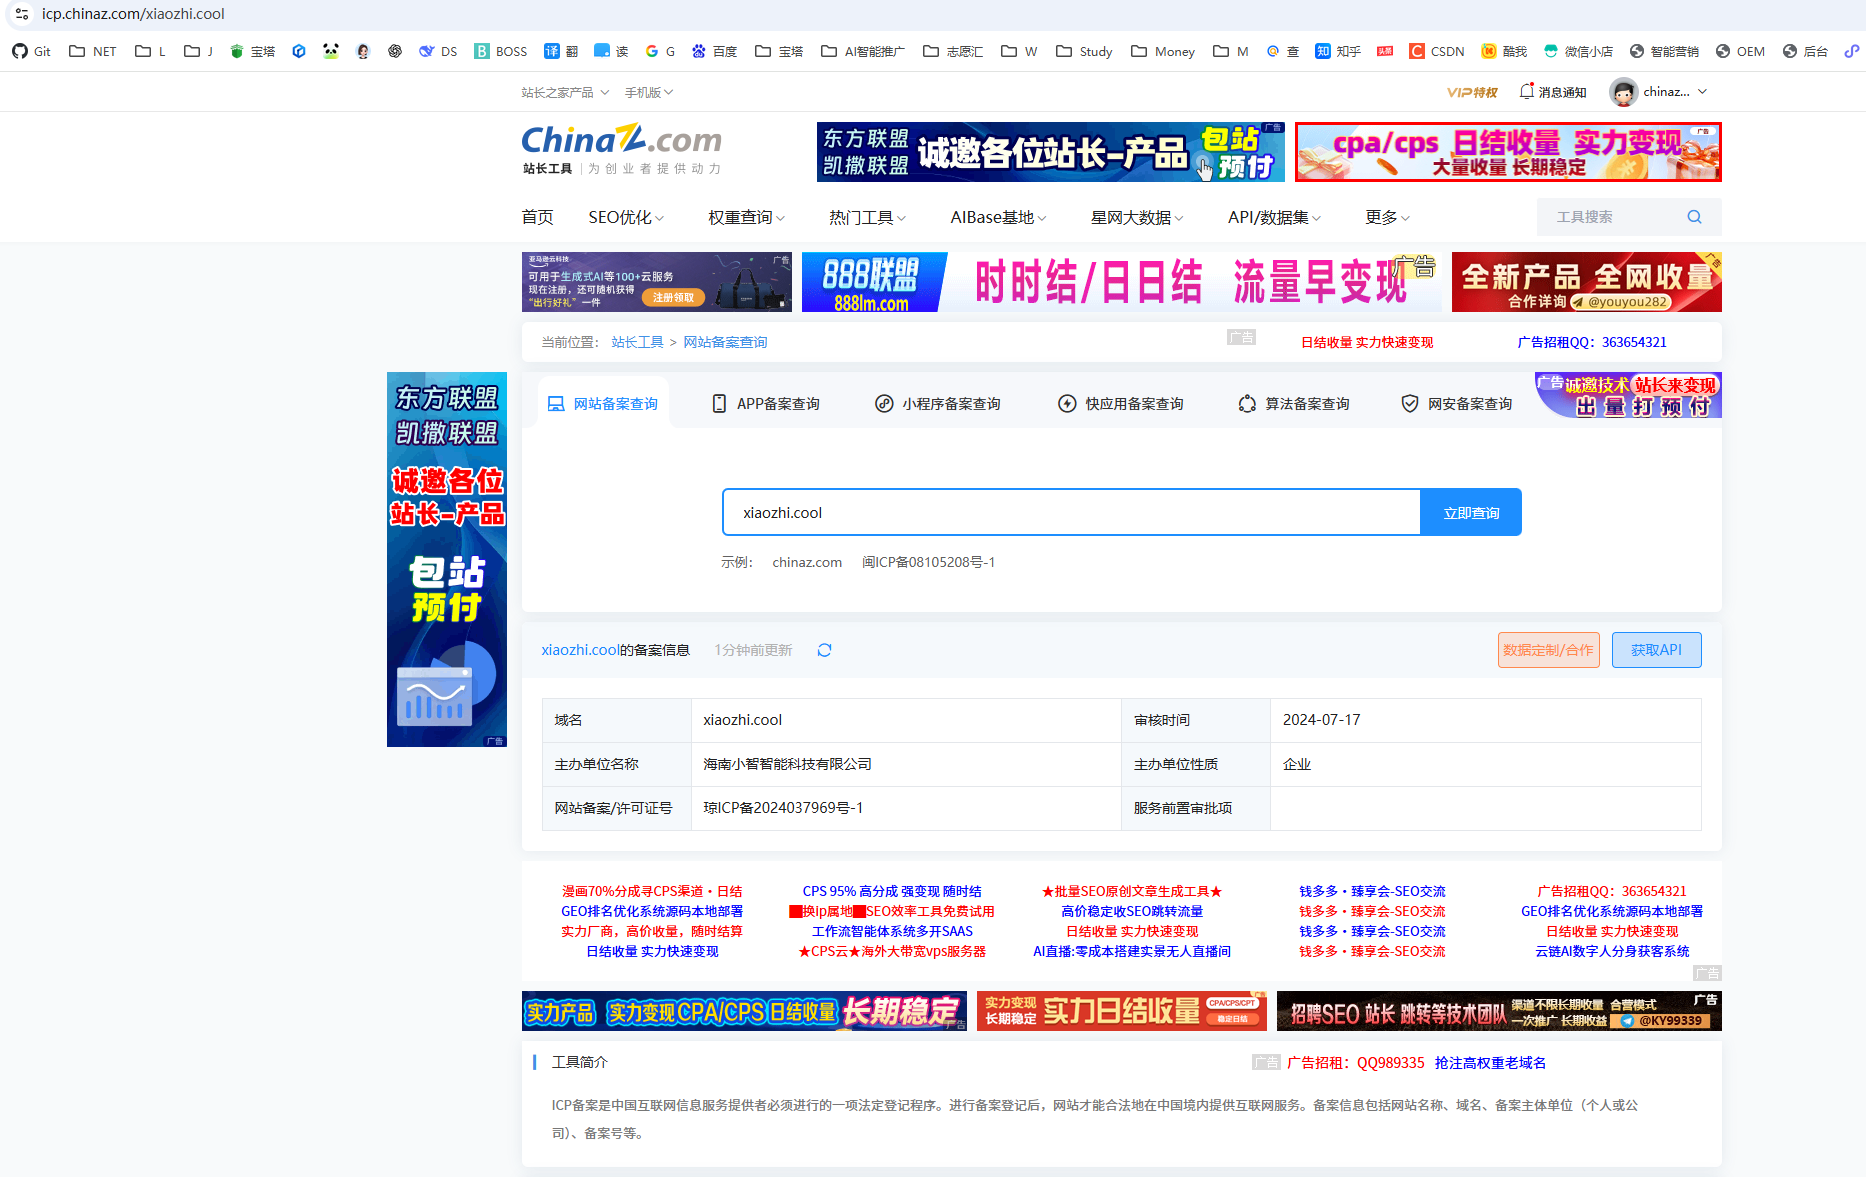This screenshot has height=1177, width=1866.
Task: Switch to the APP备案查询 tab
Action: [x=766, y=403]
